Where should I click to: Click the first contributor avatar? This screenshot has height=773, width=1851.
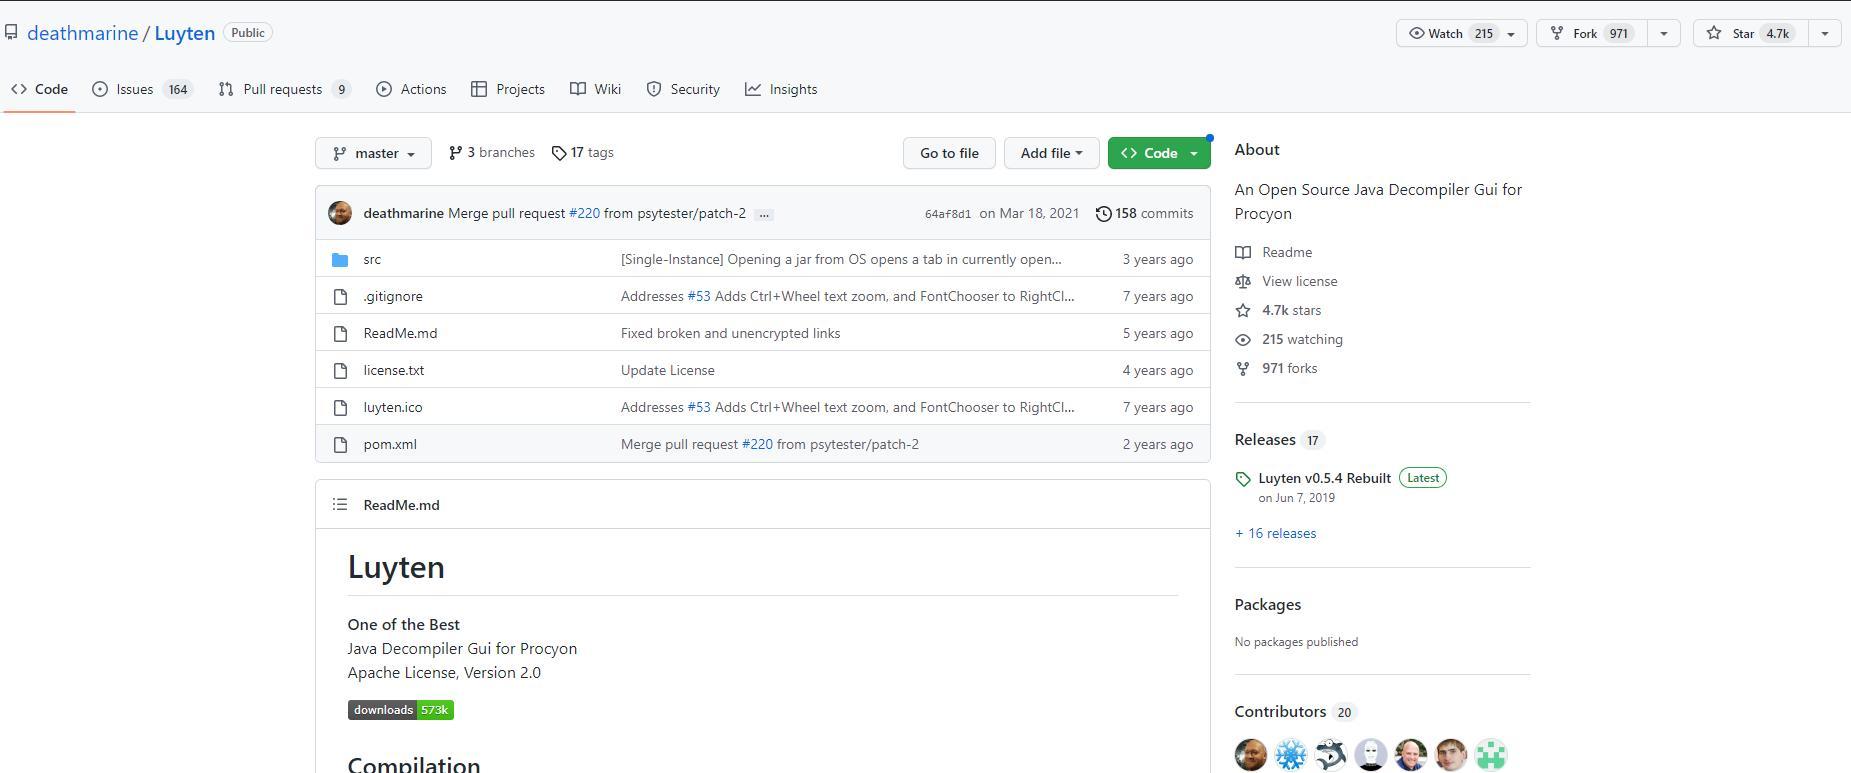point(1250,755)
